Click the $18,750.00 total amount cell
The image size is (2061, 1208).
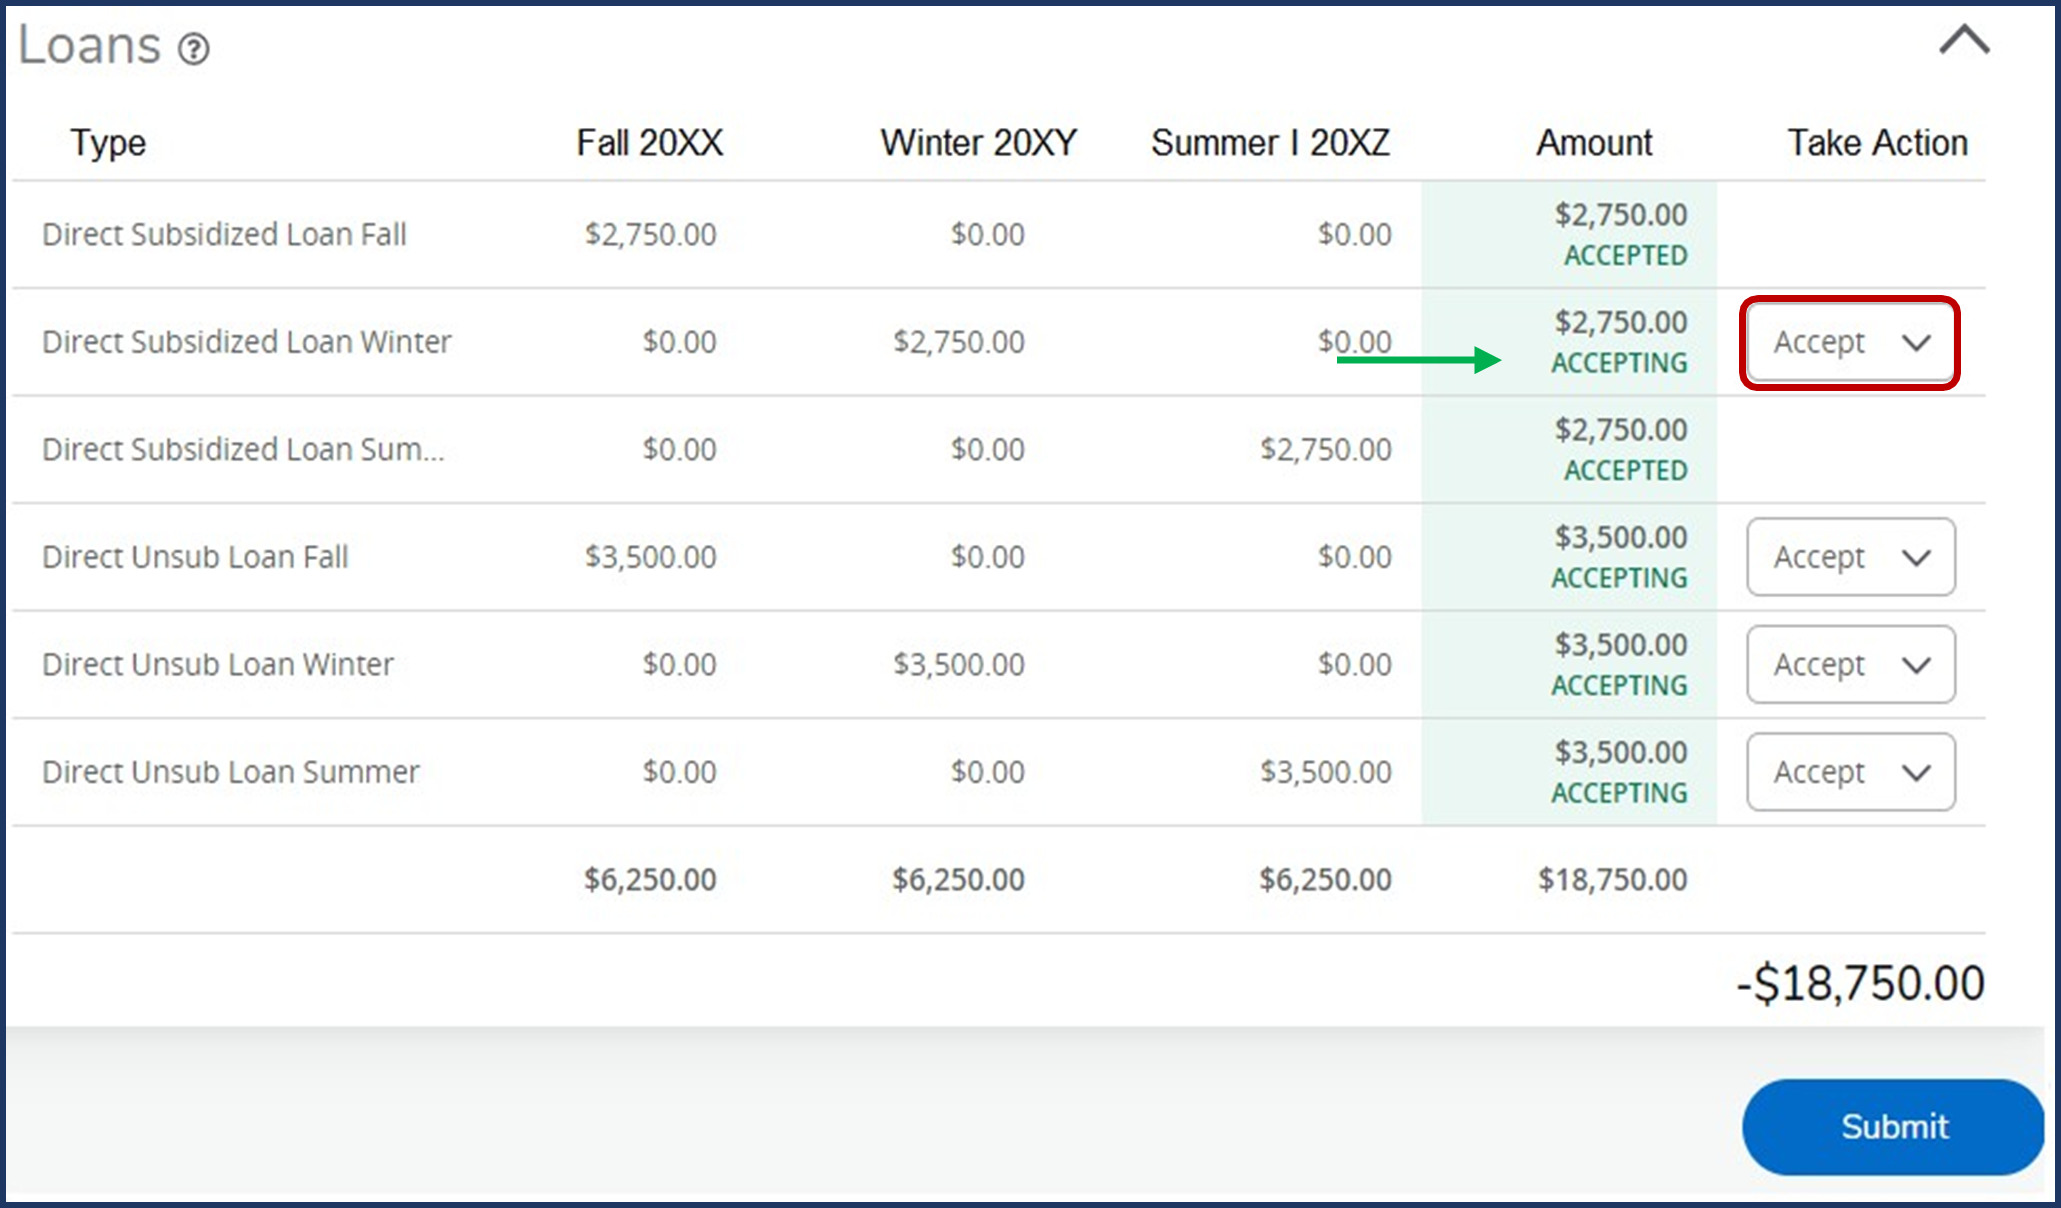pyautogui.click(x=1612, y=880)
